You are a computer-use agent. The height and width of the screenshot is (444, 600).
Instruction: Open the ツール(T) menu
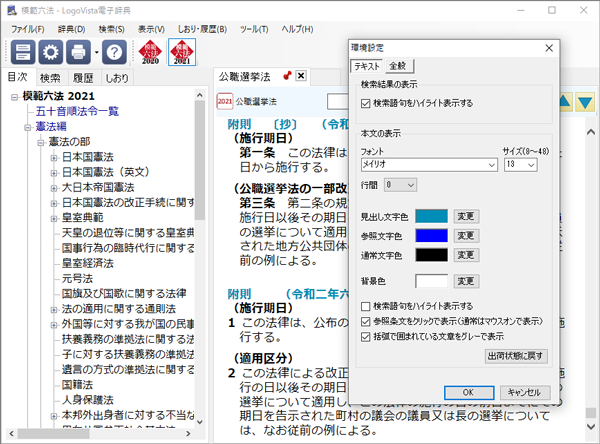pyautogui.click(x=254, y=29)
